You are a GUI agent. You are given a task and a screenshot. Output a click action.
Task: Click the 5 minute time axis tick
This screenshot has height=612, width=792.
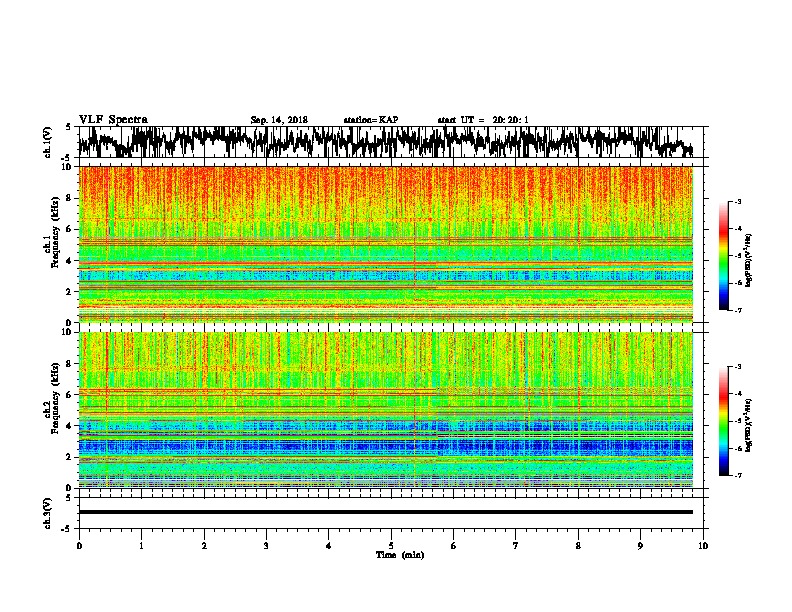pyautogui.click(x=391, y=546)
